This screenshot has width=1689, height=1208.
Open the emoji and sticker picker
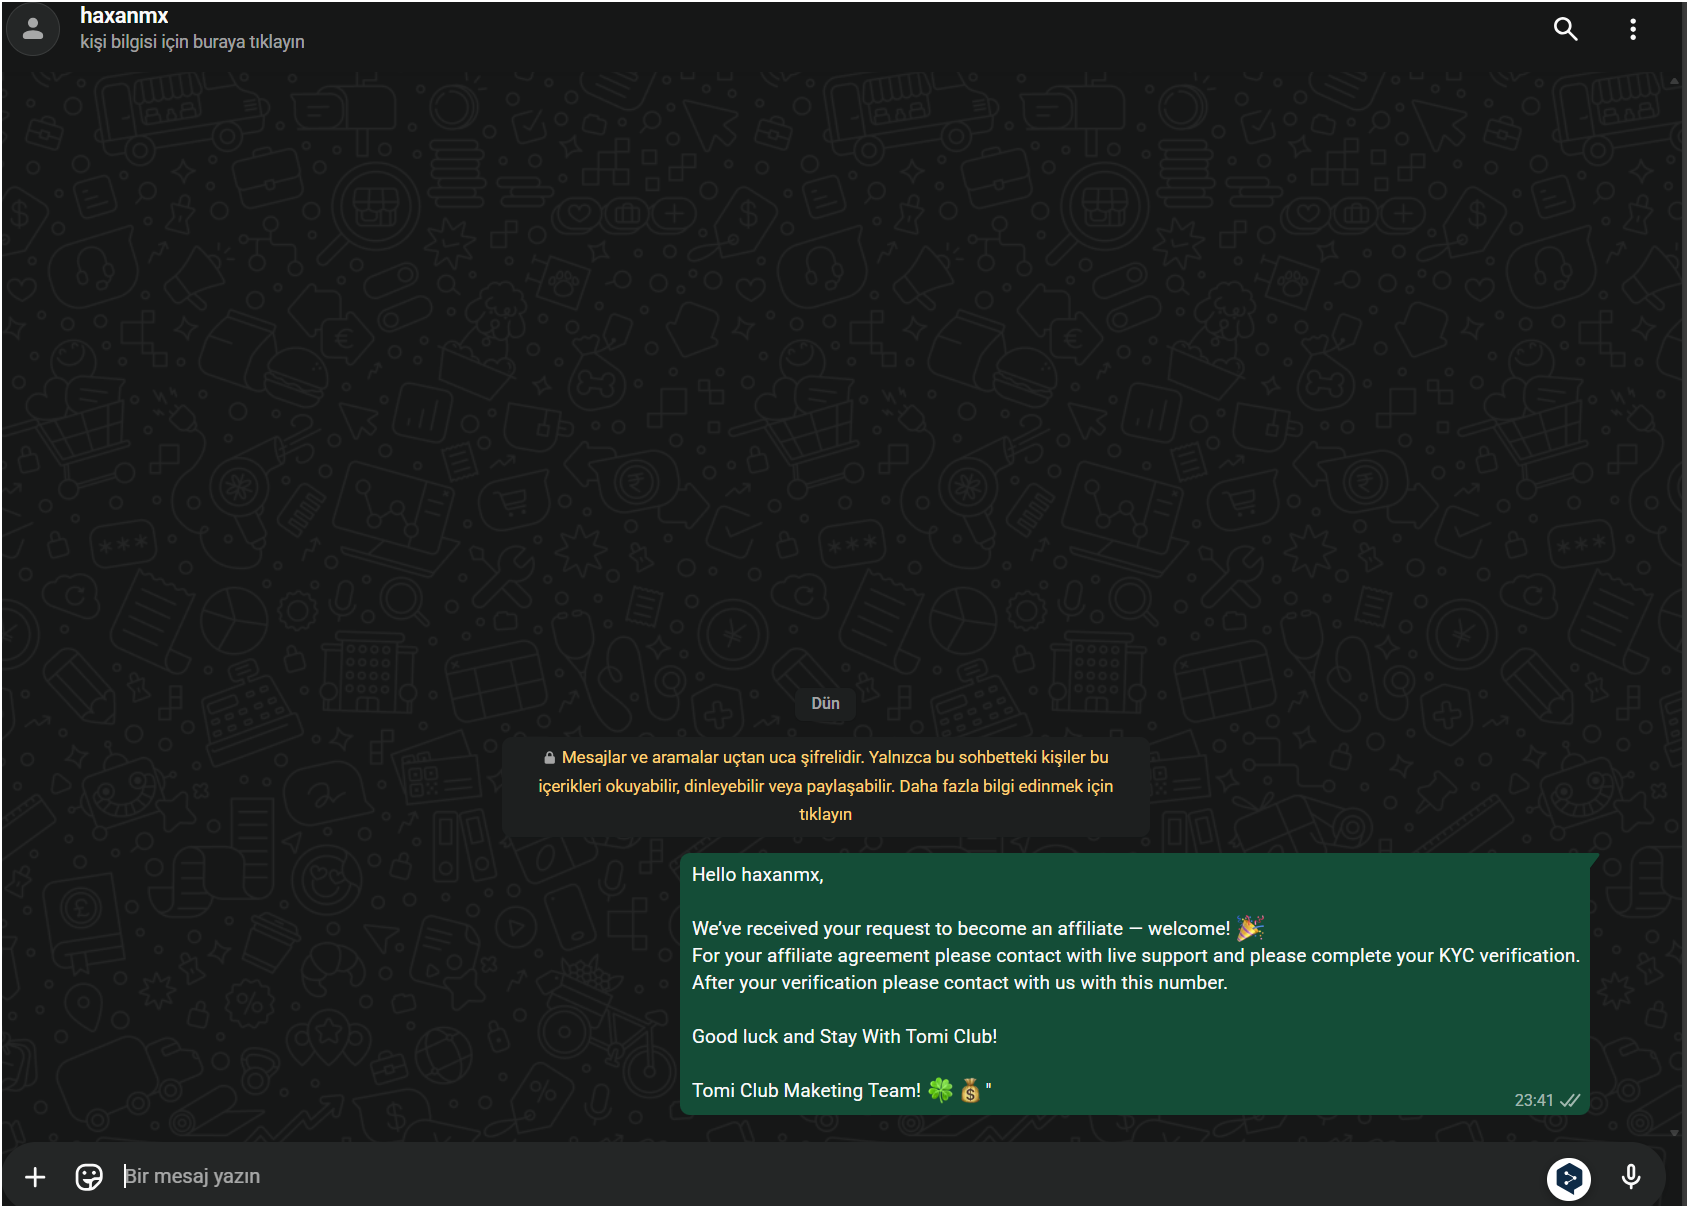tap(89, 1177)
